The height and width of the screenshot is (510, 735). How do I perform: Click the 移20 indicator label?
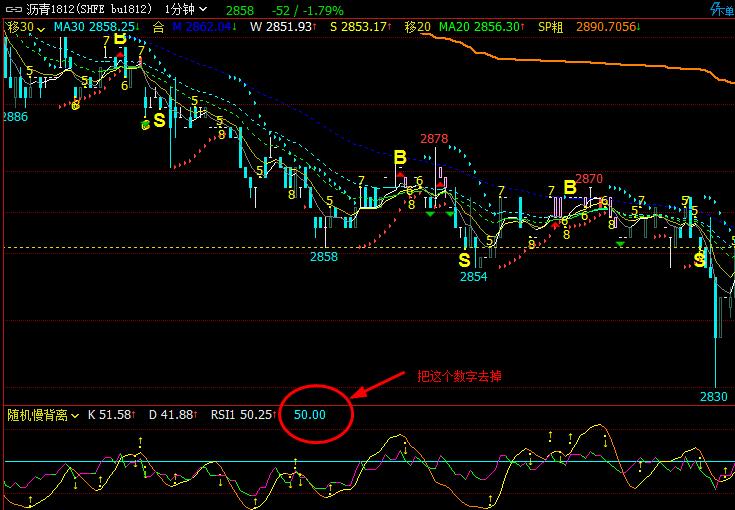coord(417,27)
